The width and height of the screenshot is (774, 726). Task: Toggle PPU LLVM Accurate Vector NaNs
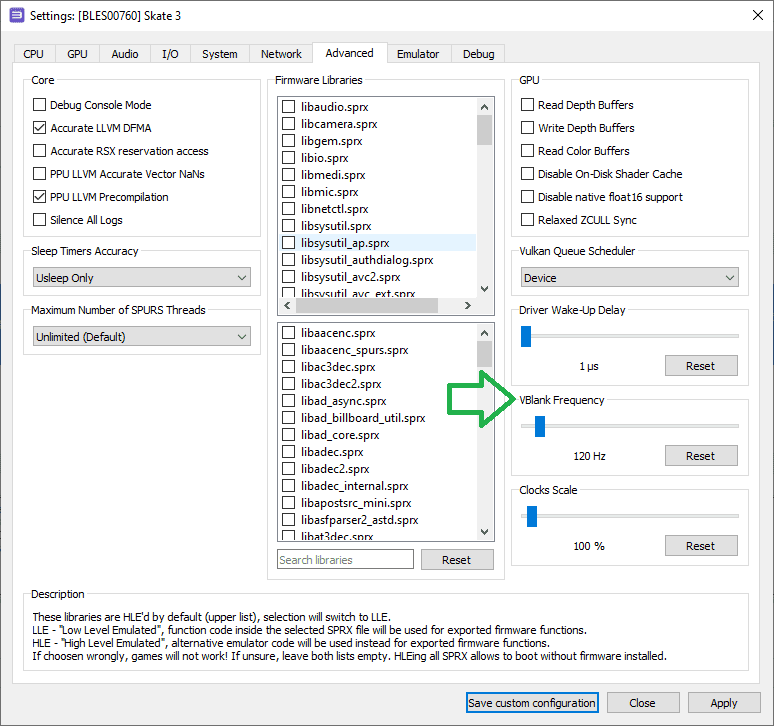coord(39,174)
